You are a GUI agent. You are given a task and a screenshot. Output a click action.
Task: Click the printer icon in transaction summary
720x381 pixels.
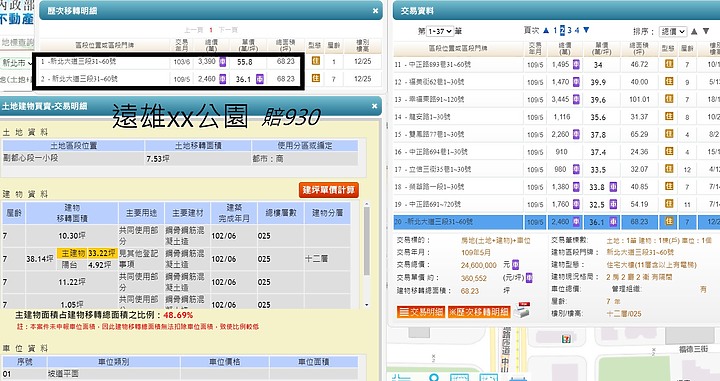click(522, 310)
